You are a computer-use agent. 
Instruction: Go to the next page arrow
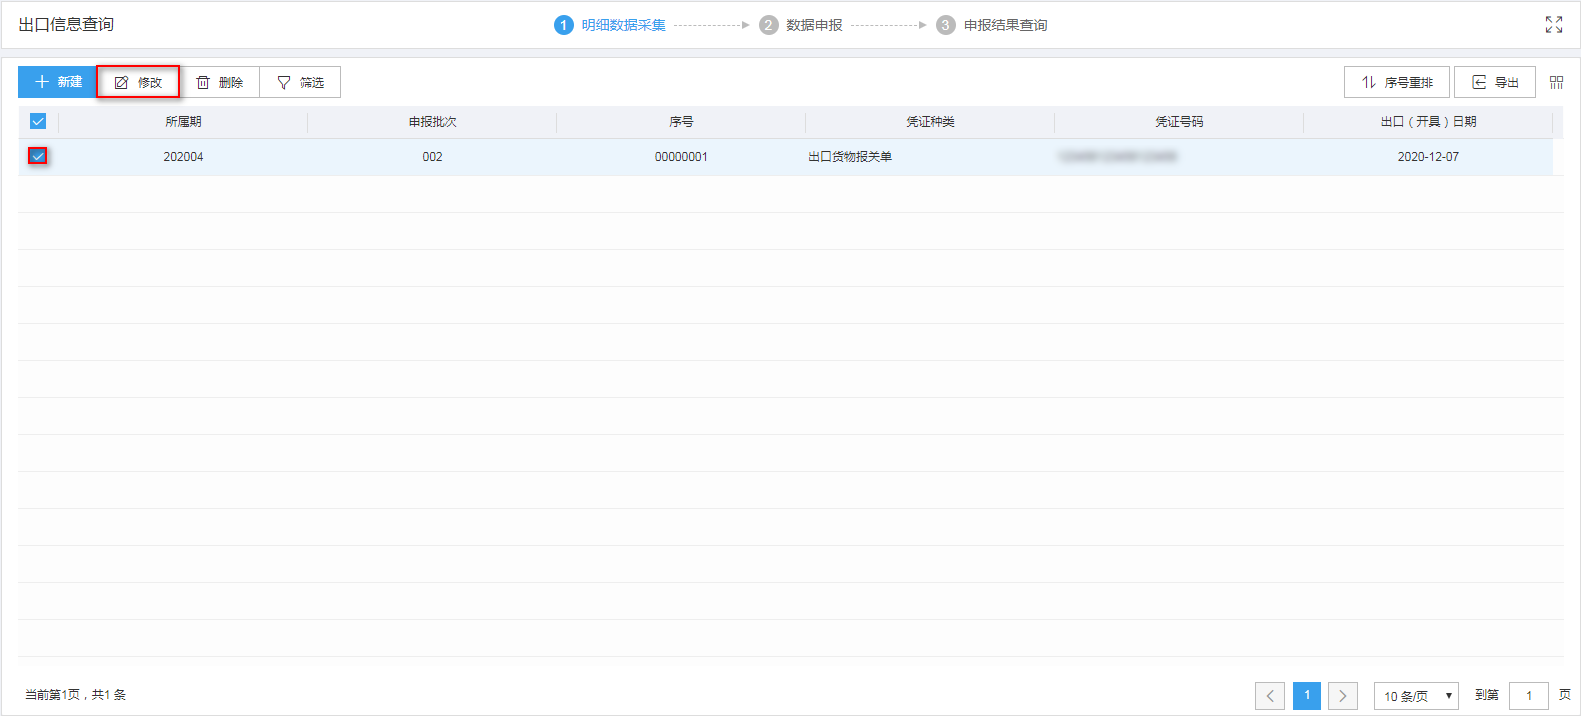(x=1342, y=696)
